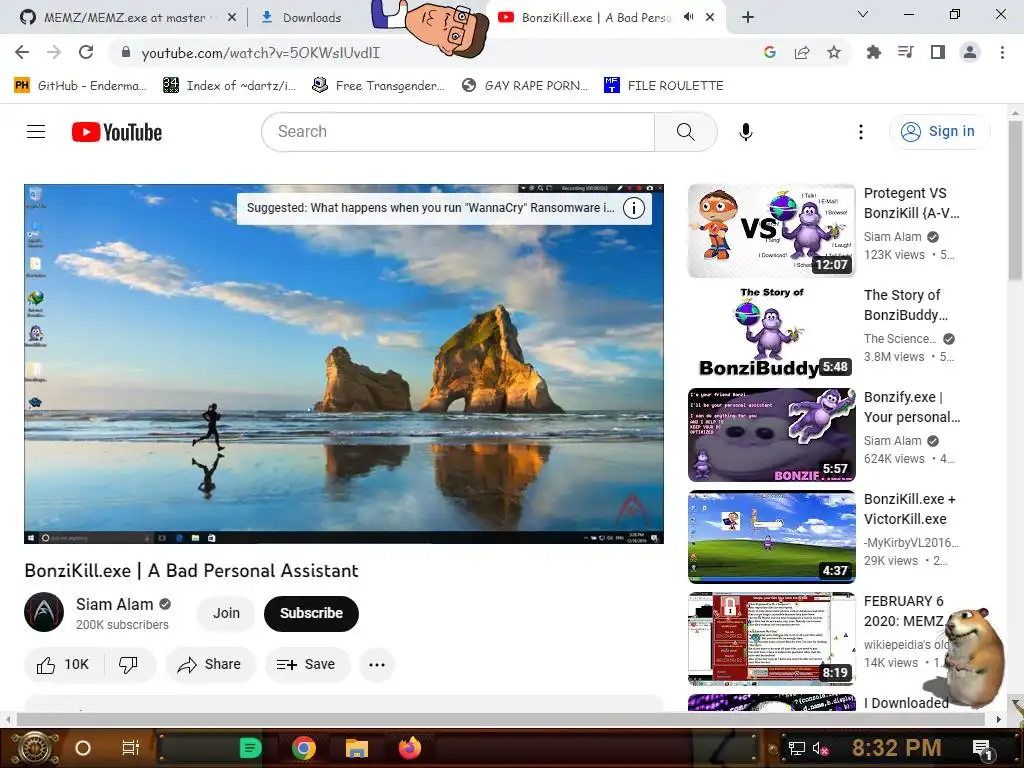Open the Siam Alam channel name
The width and height of the screenshot is (1024, 768).
[x=114, y=604]
